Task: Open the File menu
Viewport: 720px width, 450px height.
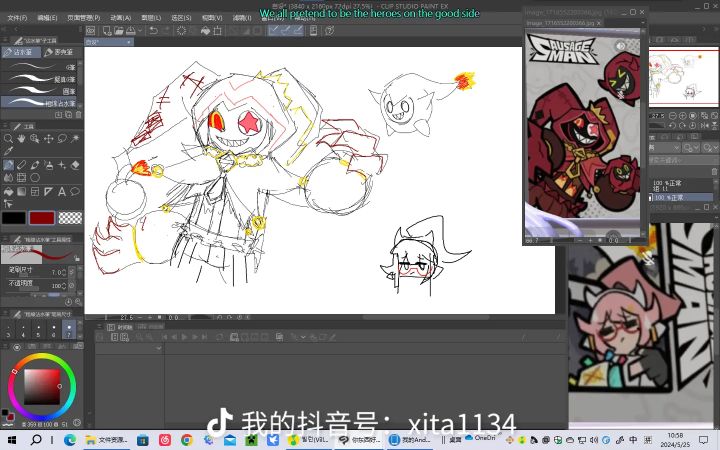Action: tap(17, 18)
